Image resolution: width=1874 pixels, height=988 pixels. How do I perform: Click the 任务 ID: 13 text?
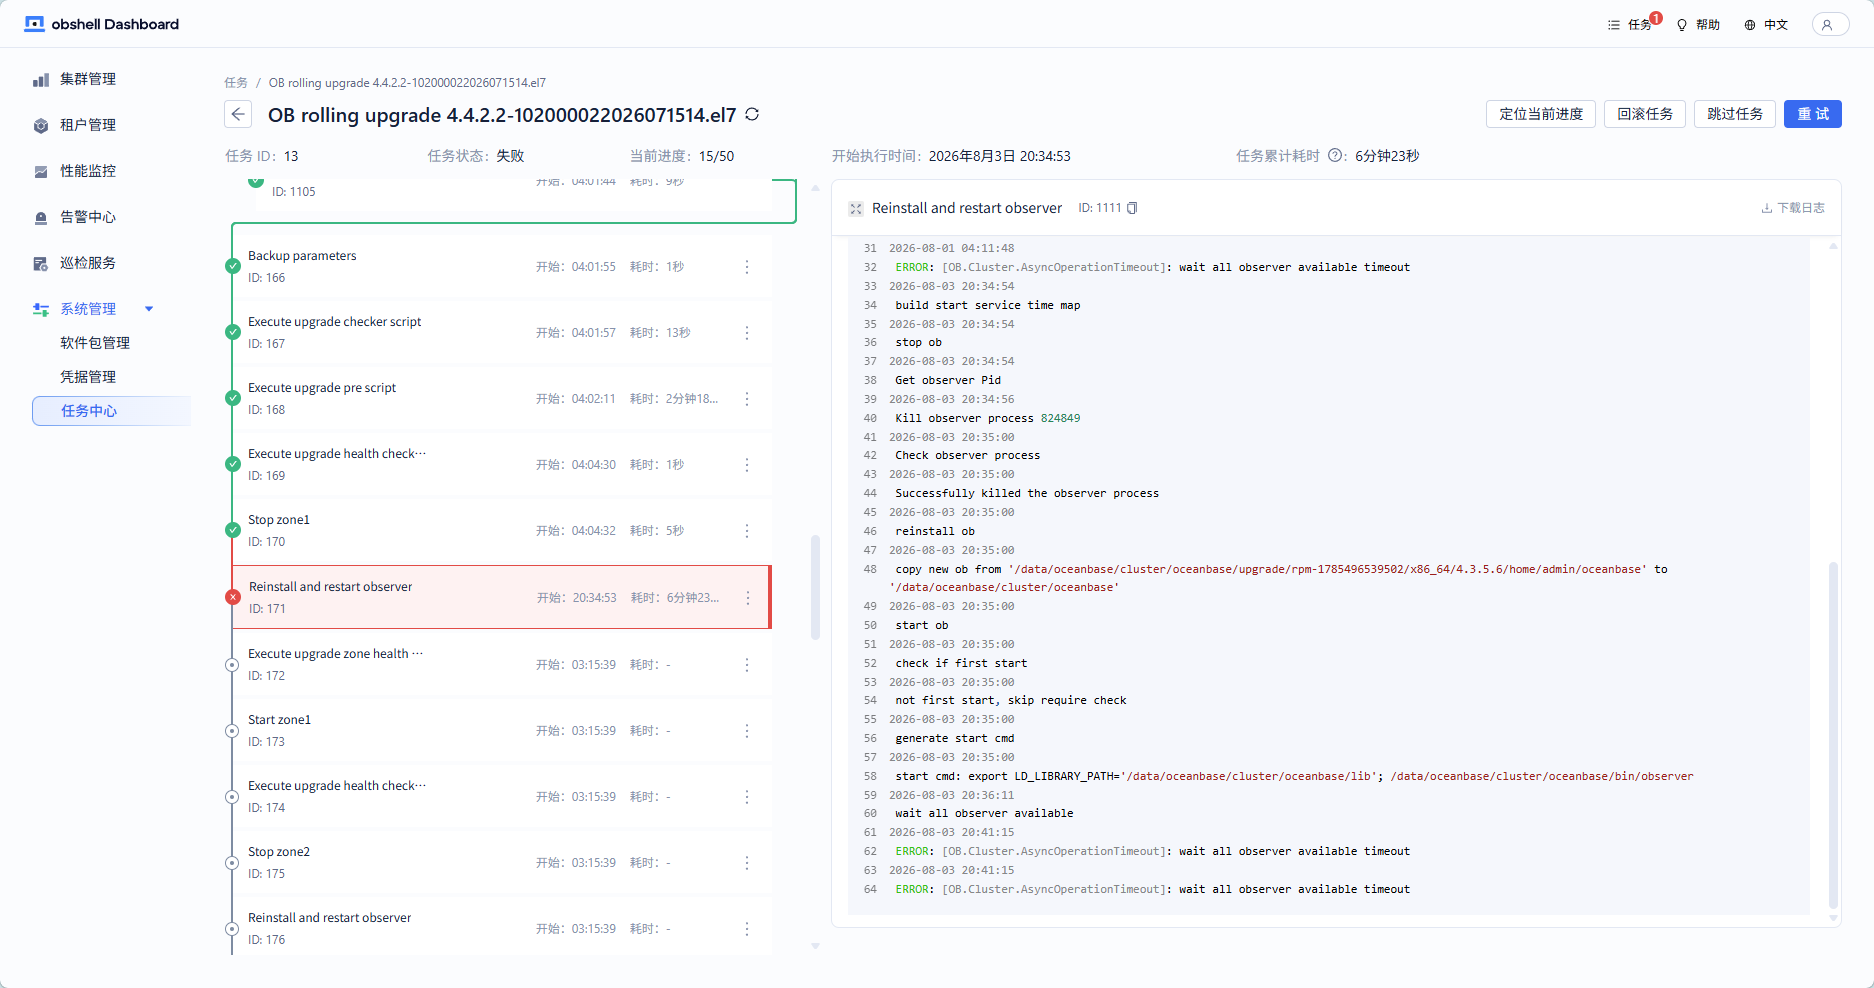[x=262, y=156]
